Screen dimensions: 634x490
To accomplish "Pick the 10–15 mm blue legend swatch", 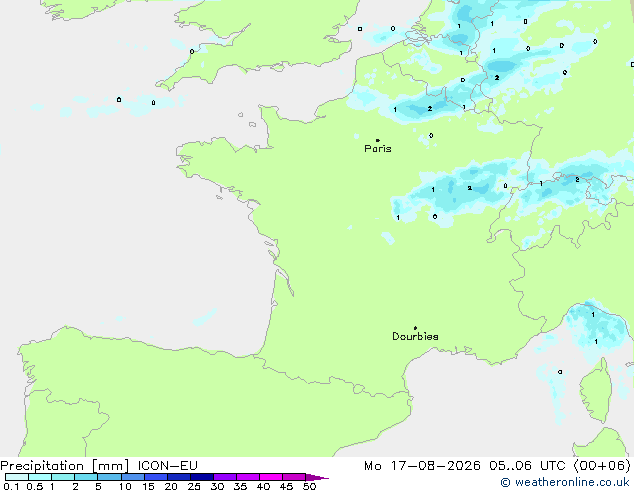I will click(x=133, y=477).
